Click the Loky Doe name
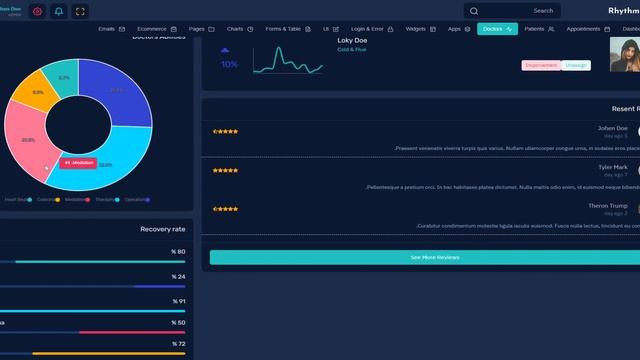The height and width of the screenshot is (360, 640). (x=352, y=40)
